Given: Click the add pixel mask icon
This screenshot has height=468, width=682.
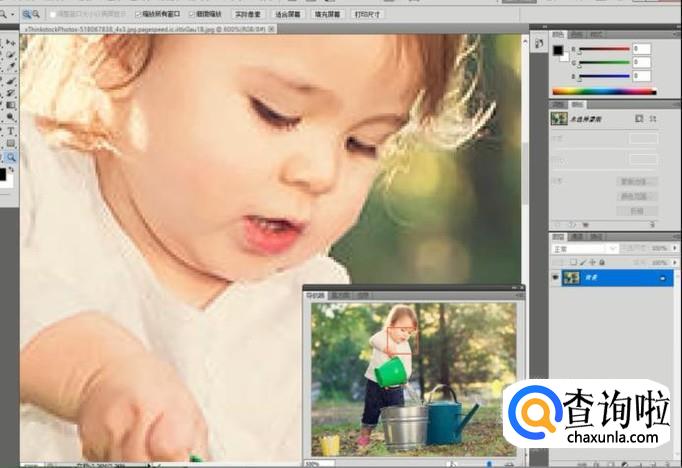Looking at the screenshot, I should point(639,118).
